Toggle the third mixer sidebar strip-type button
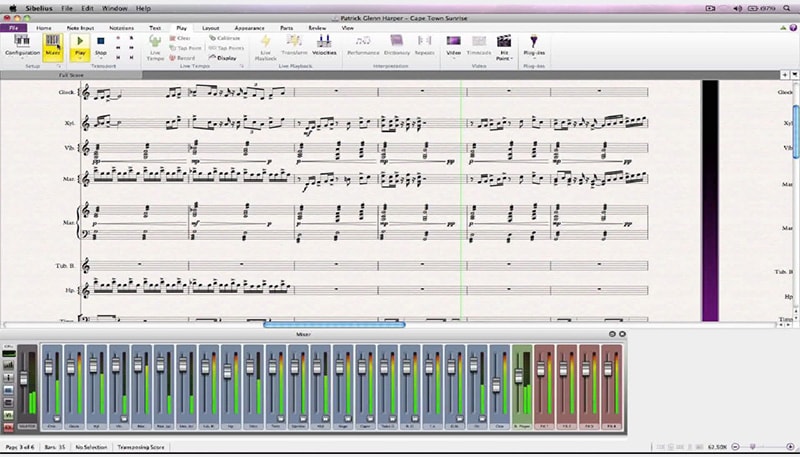Image resolution: width=800 pixels, height=457 pixels. pyautogui.click(x=9, y=378)
